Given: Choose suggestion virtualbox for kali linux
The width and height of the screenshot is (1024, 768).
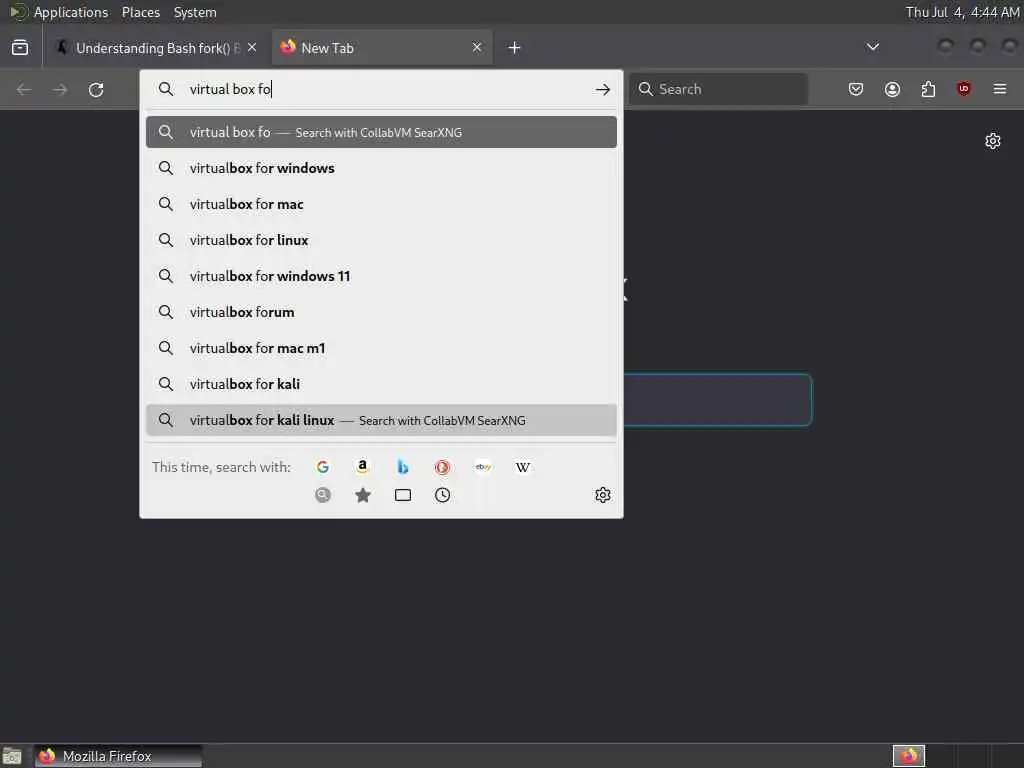Looking at the screenshot, I should click(381, 421).
